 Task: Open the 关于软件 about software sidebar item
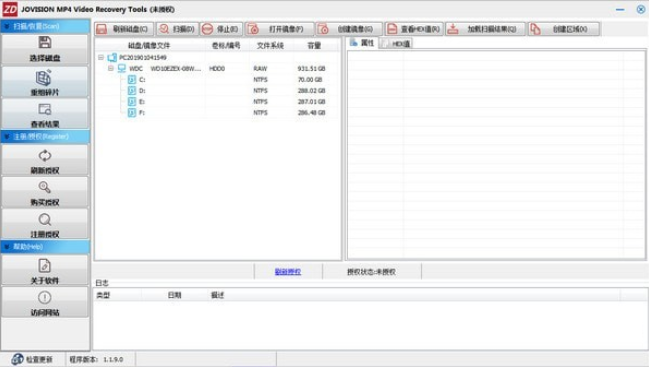[x=45, y=271]
